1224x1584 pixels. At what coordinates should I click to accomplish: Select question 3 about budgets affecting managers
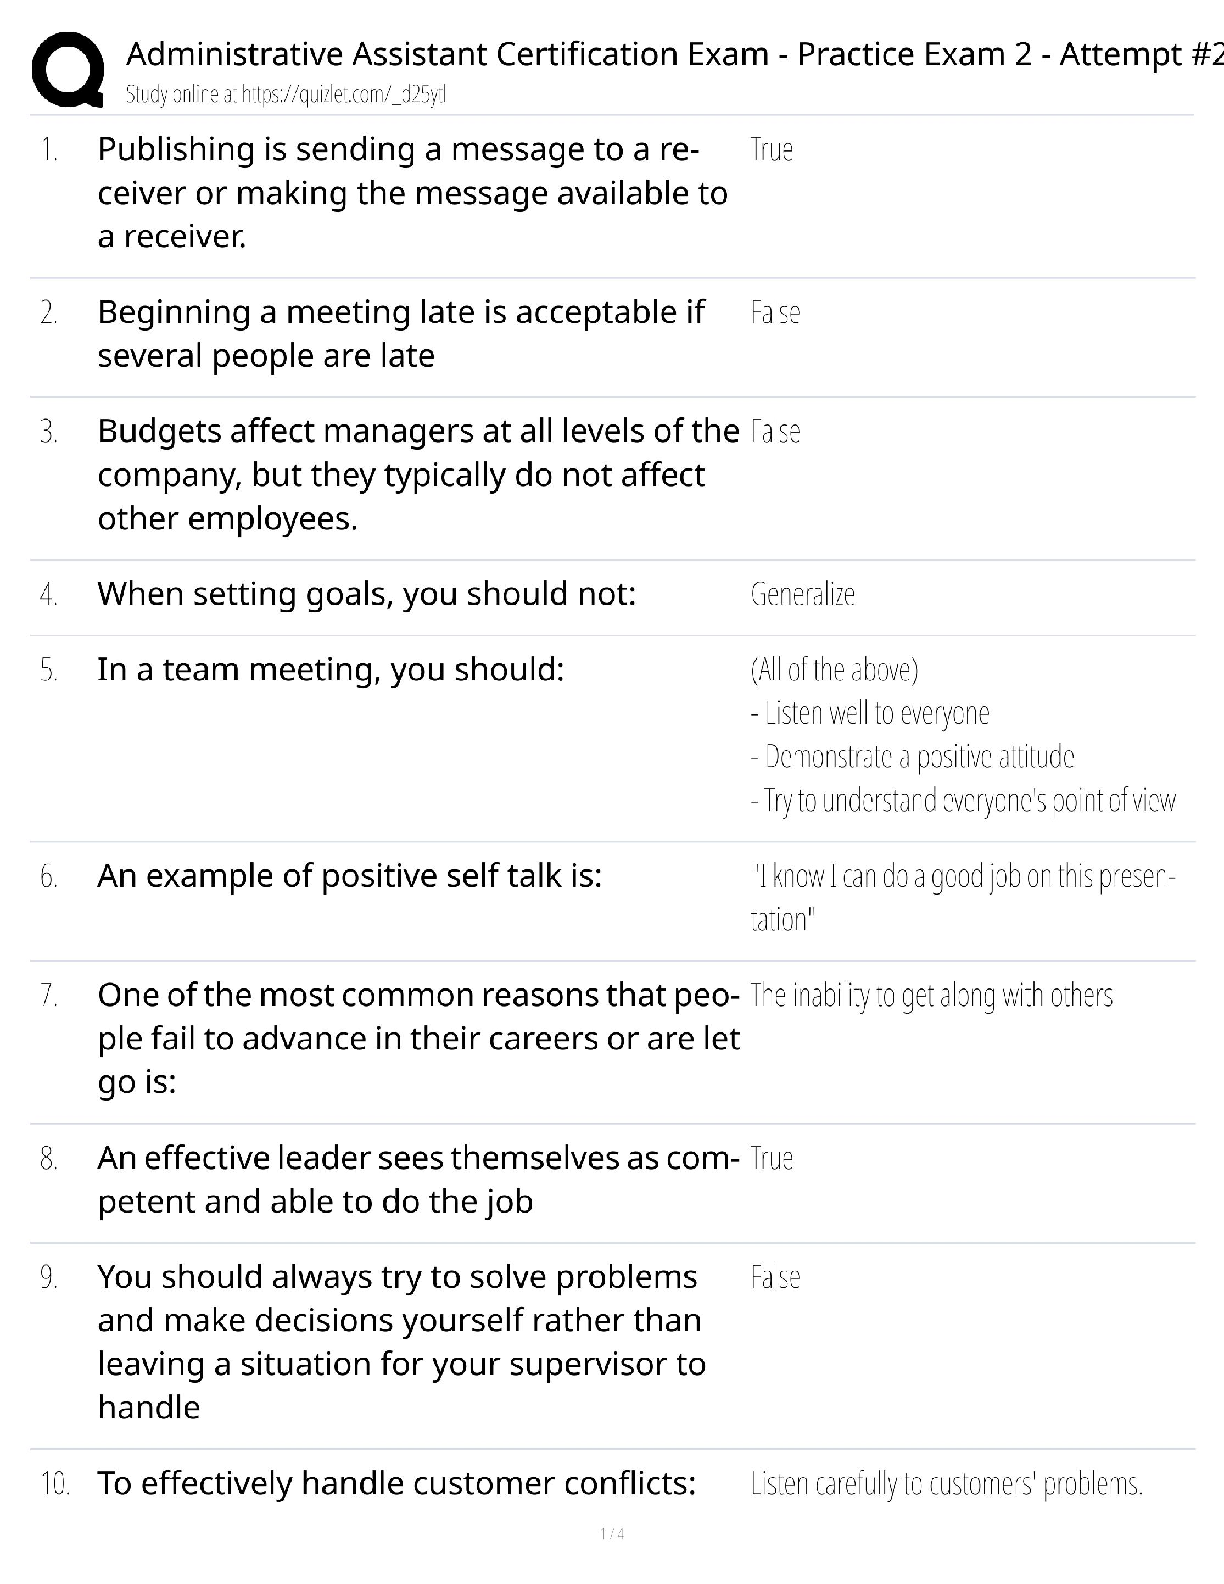tap(418, 474)
